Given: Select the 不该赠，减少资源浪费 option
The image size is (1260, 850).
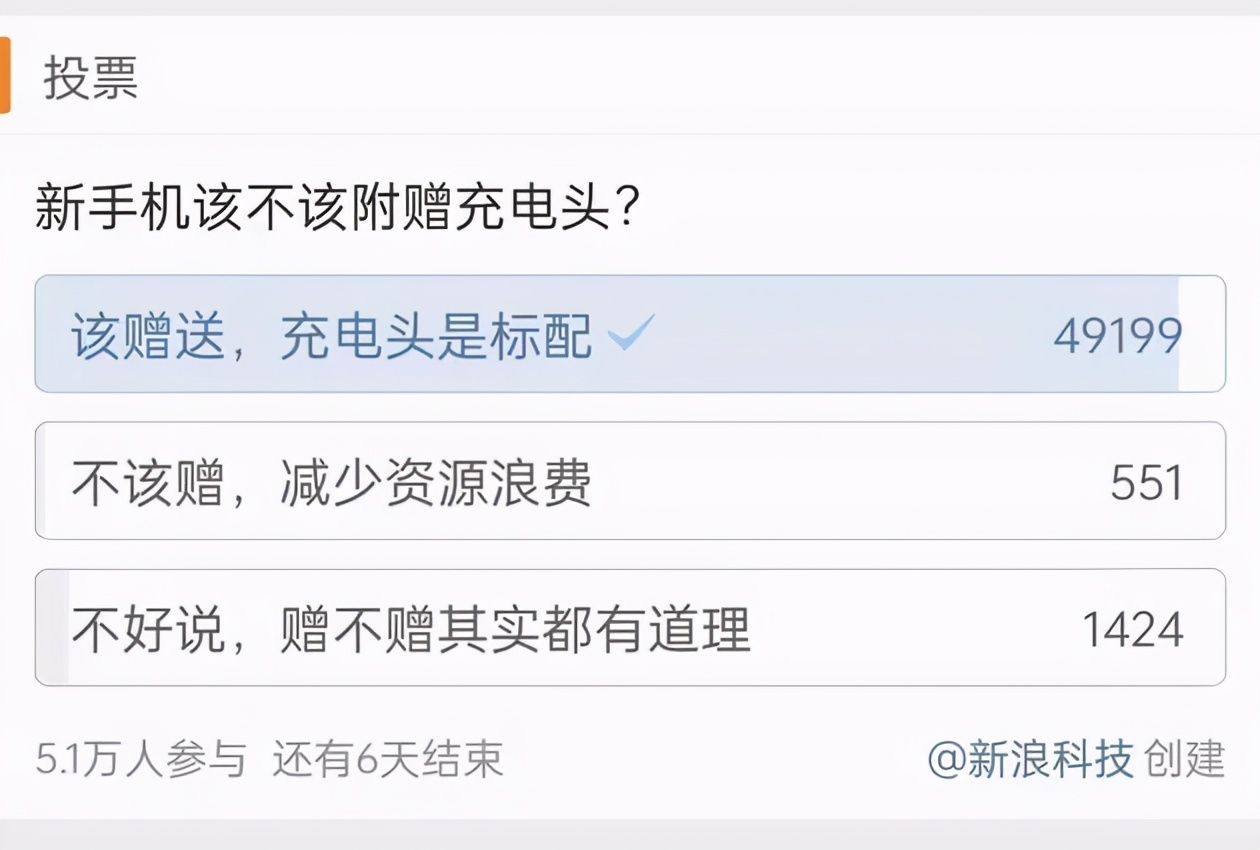Looking at the screenshot, I should tap(400, 481).
